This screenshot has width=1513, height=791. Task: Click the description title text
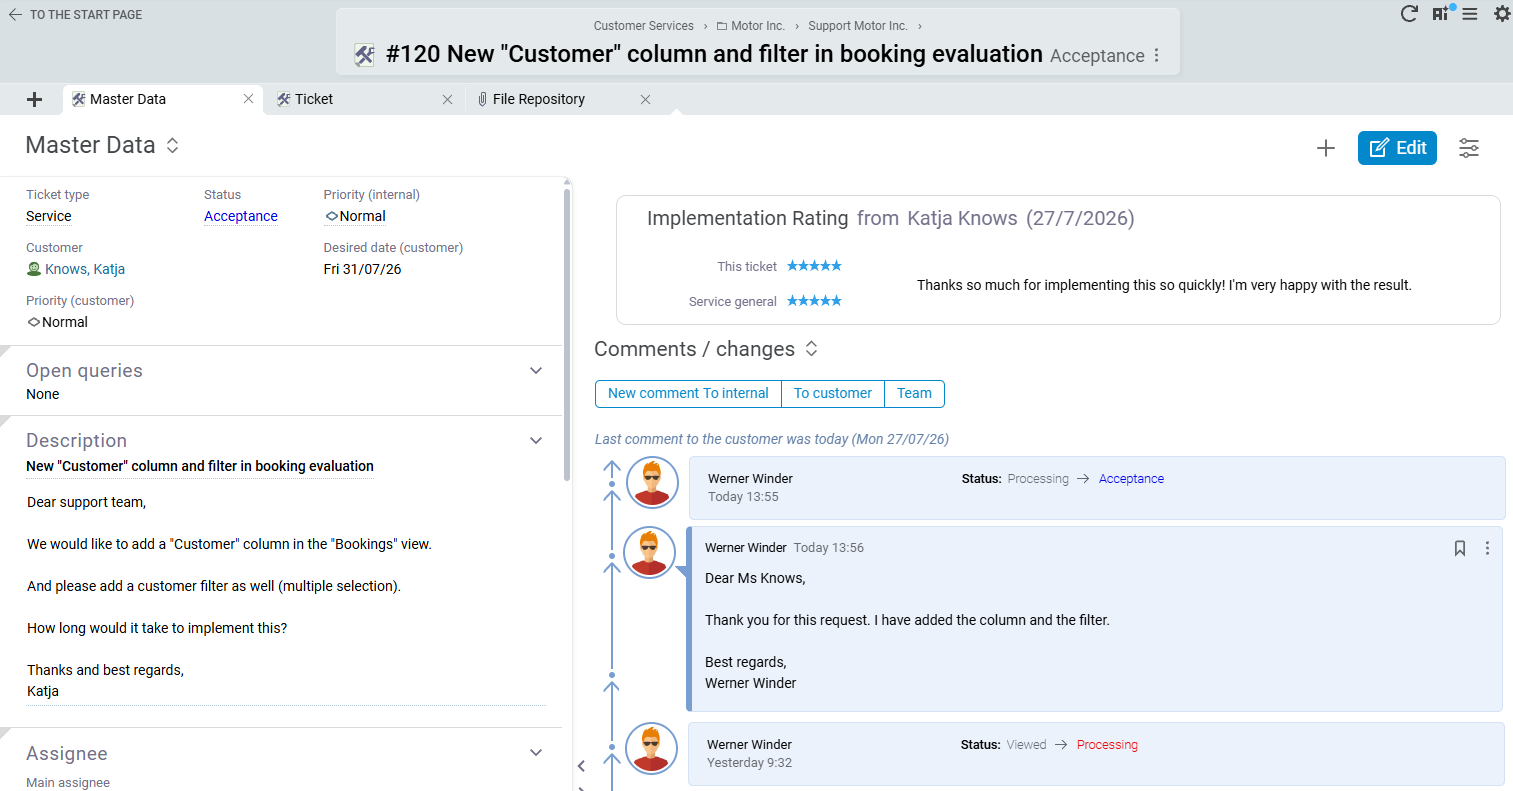coord(200,466)
